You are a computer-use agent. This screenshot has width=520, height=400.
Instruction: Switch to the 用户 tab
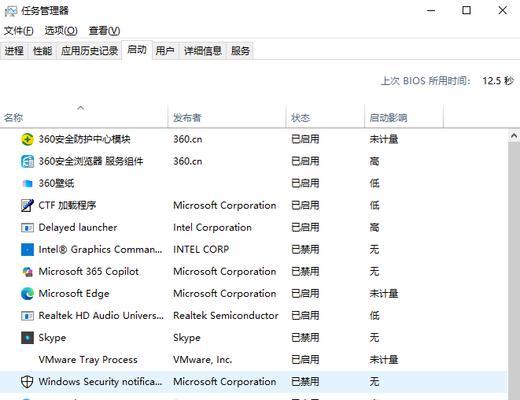pyautogui.click(x=165, y=51)
